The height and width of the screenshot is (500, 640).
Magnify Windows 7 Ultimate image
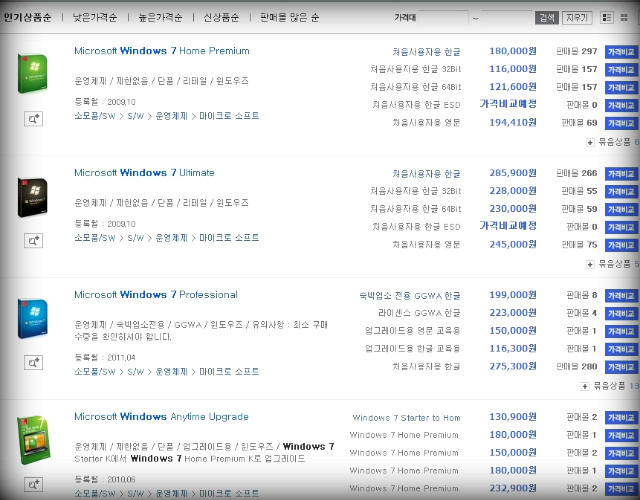(x=33, y=241)
